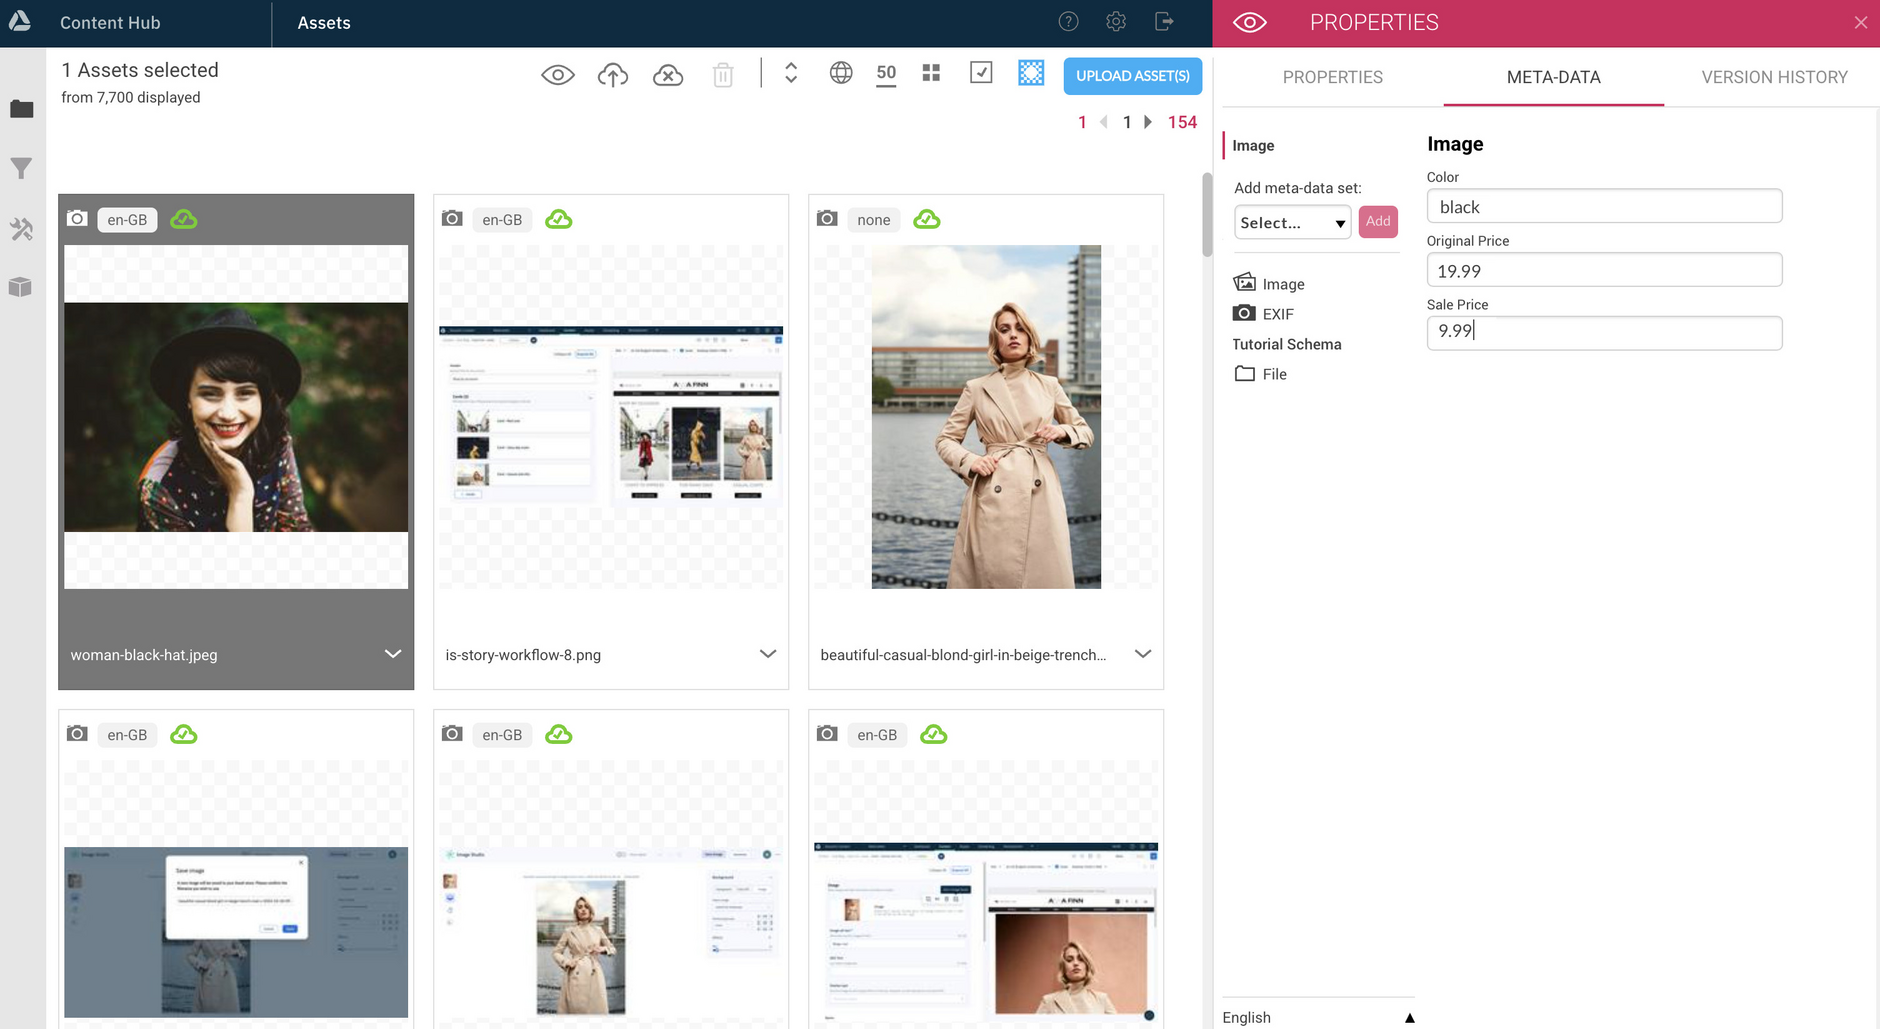
Task: Click the logout icon in header
Action: [1164, 21]
